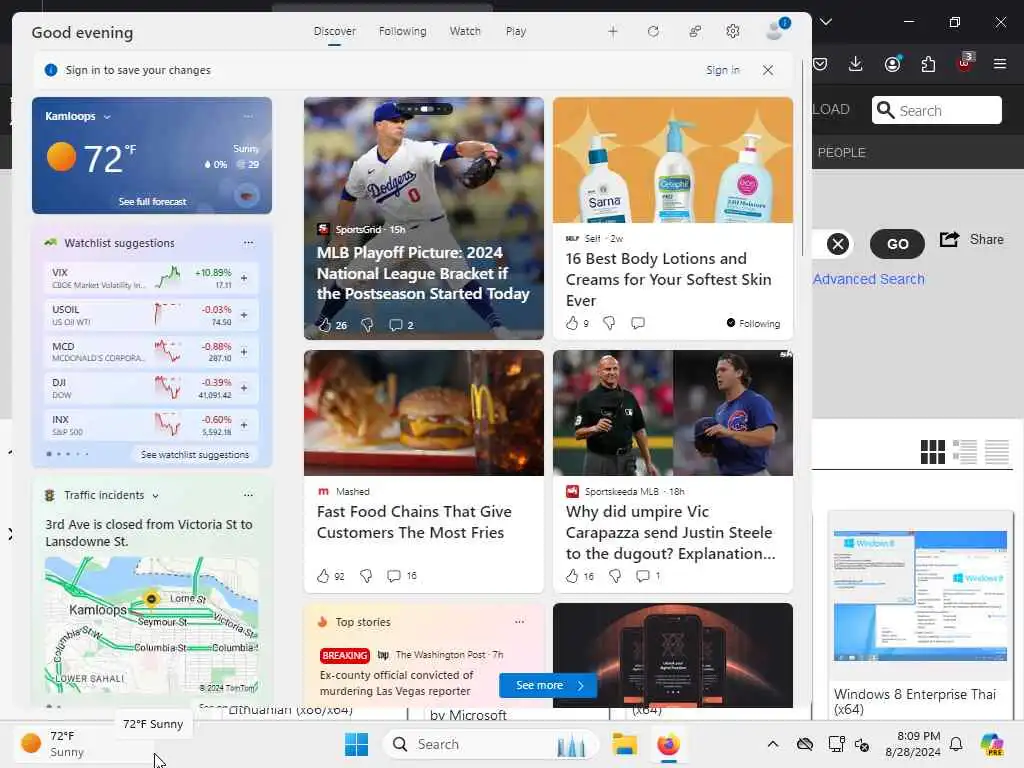Open Ex-county official convicted story

point(396,683)
